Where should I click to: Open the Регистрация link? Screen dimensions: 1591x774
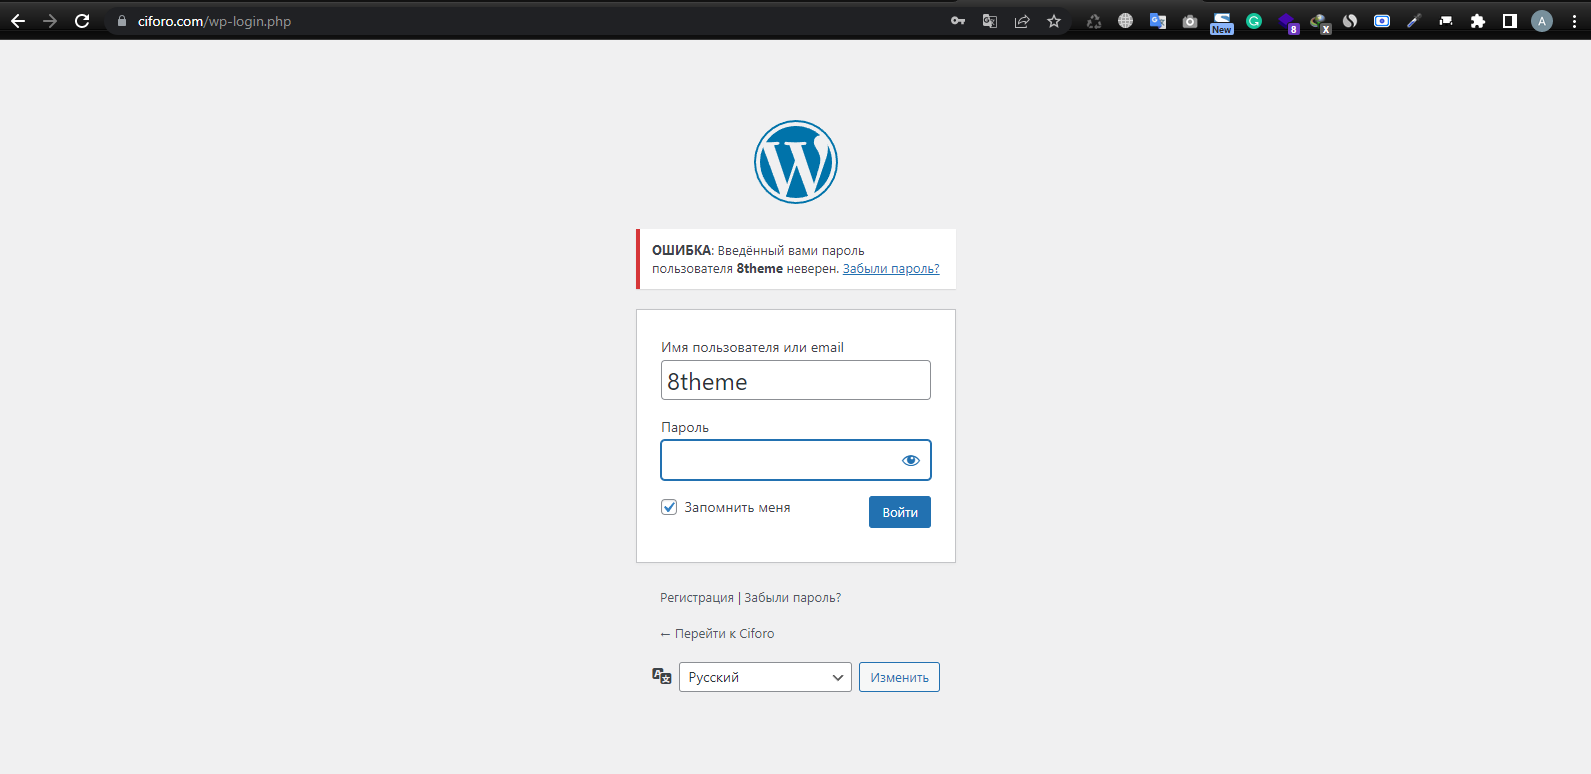(x=697, y=598)
